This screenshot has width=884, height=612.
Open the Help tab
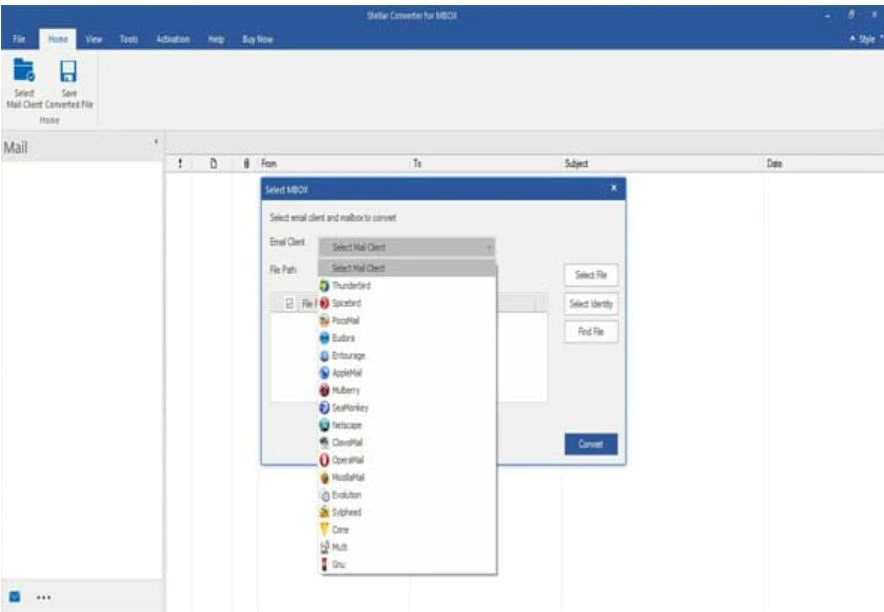pos(216,39)
